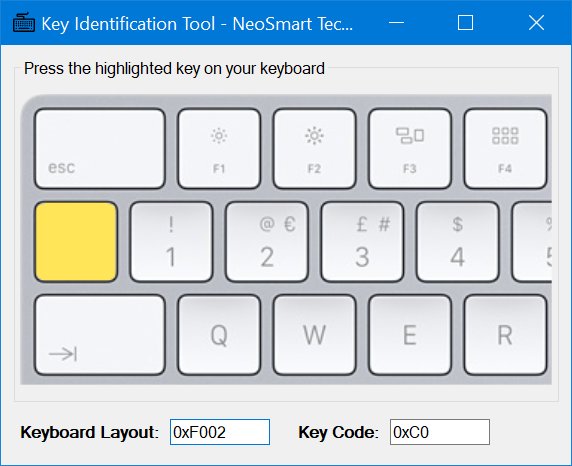
Task: Click the number 2 key with @ and €
Action: pyautogui.click(x=267, y=242)
